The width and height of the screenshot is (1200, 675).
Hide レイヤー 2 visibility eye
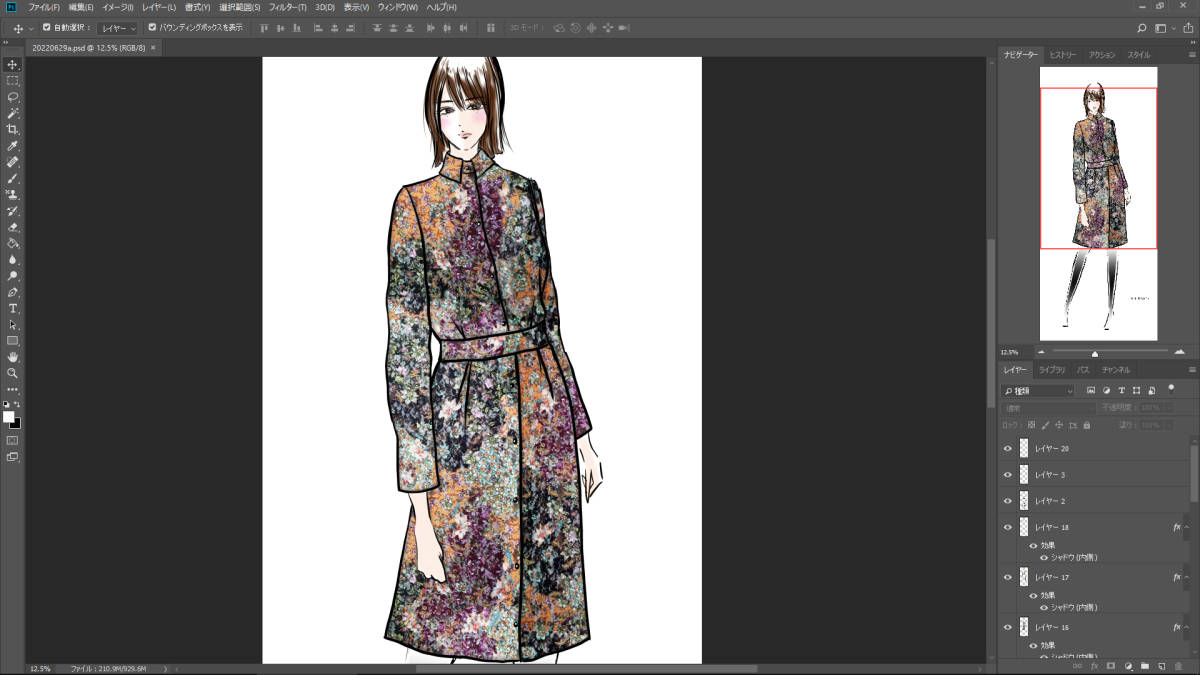coord(1008,500)
